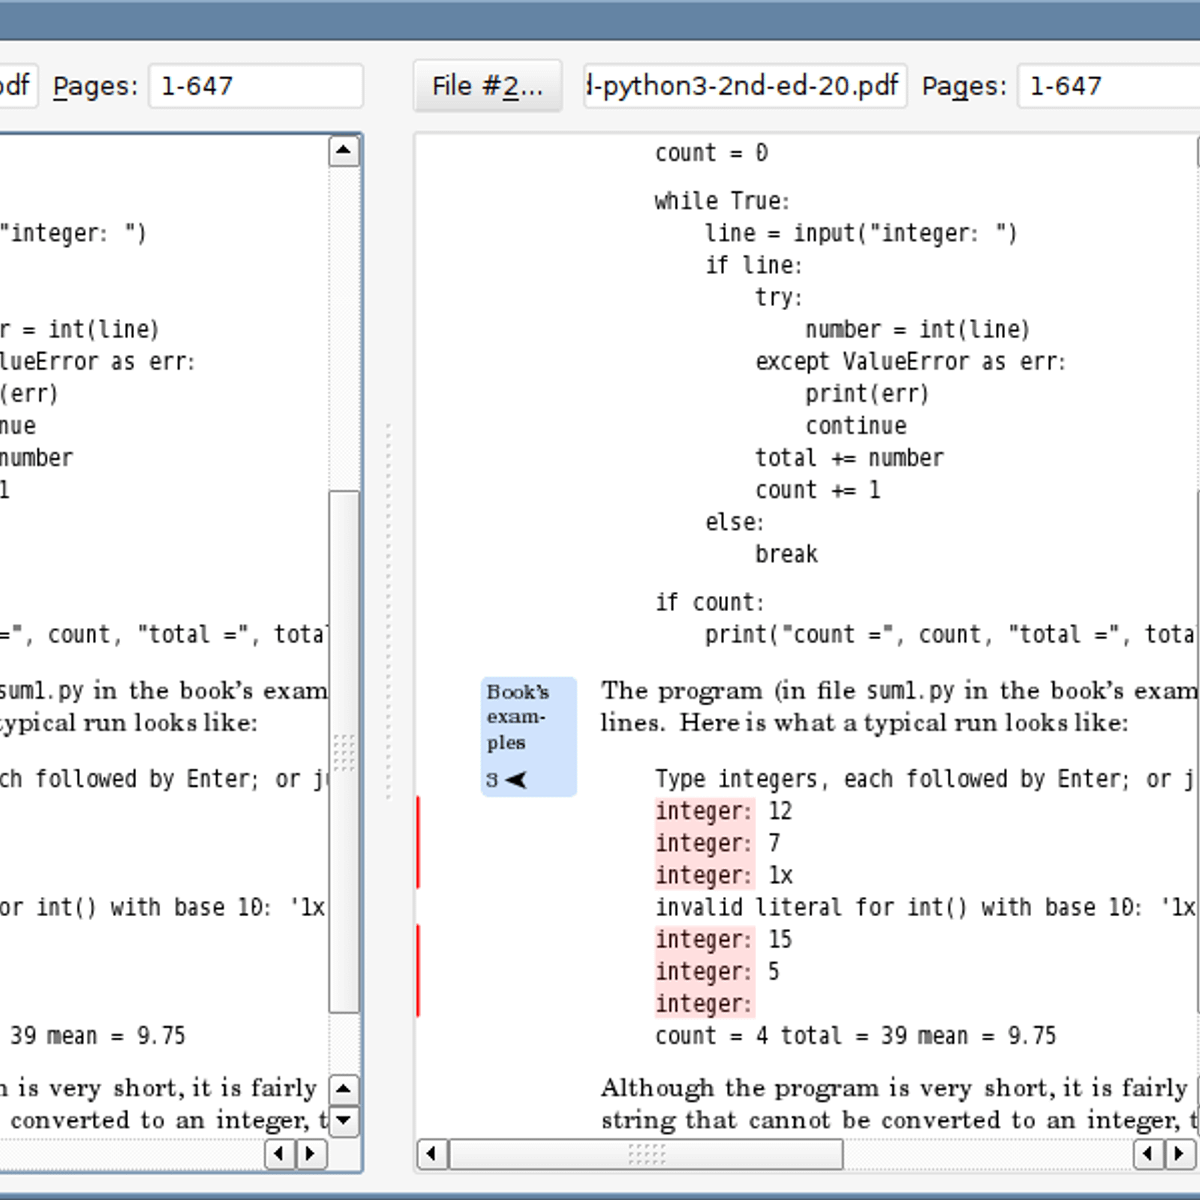Image resolution: width=1200 pixels, height=1200 pixels.
Task: Click the upper scroll arrow near the left panel bottom
Action: (345, 1089)
